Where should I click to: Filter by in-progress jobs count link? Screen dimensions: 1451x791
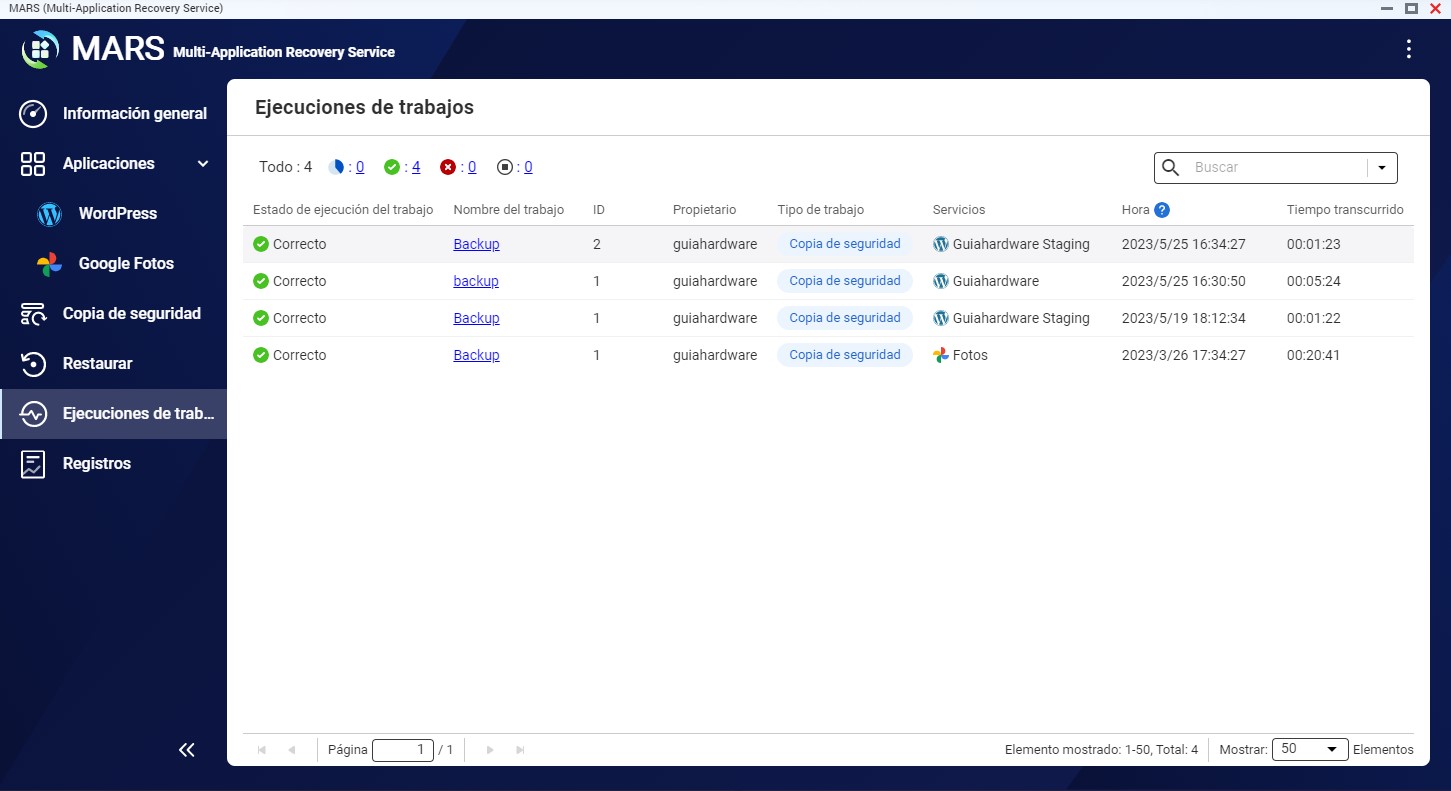pyautogui.click(x=360, y=167)
